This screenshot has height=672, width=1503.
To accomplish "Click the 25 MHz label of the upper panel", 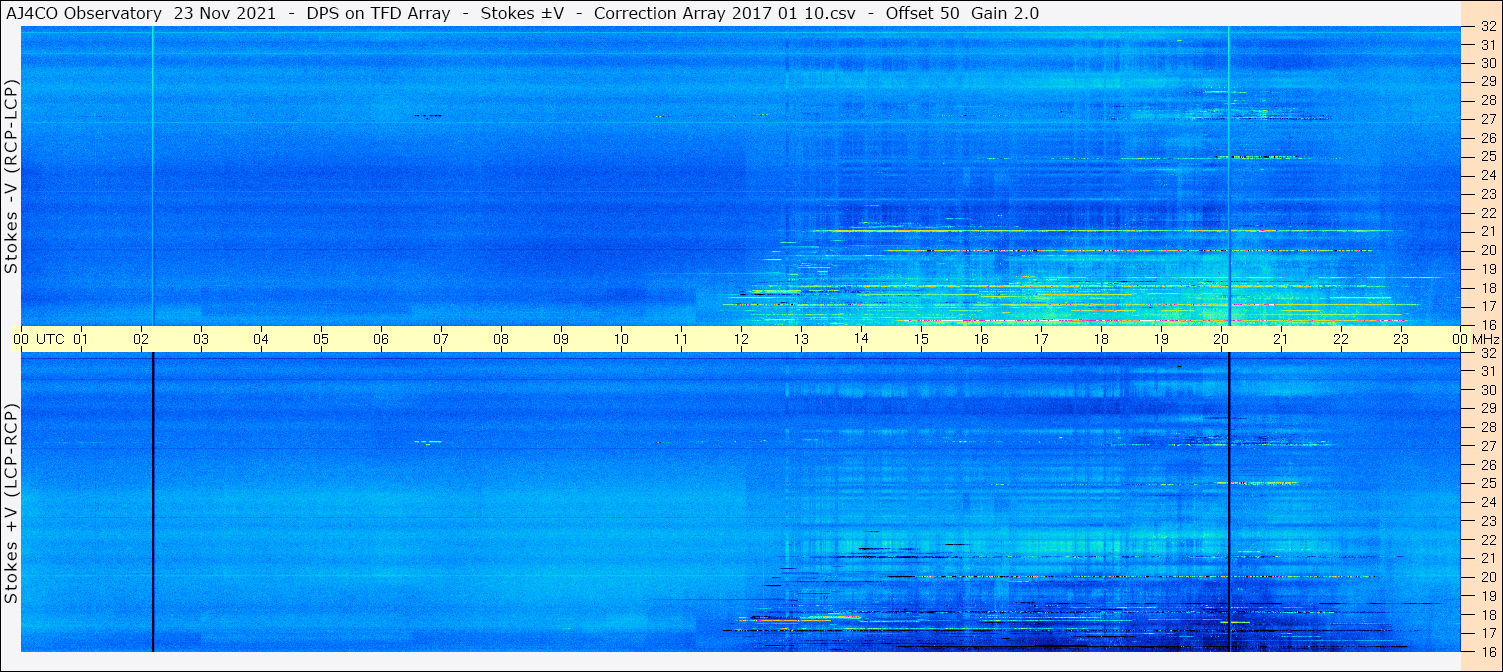I will pos(1488,157).
